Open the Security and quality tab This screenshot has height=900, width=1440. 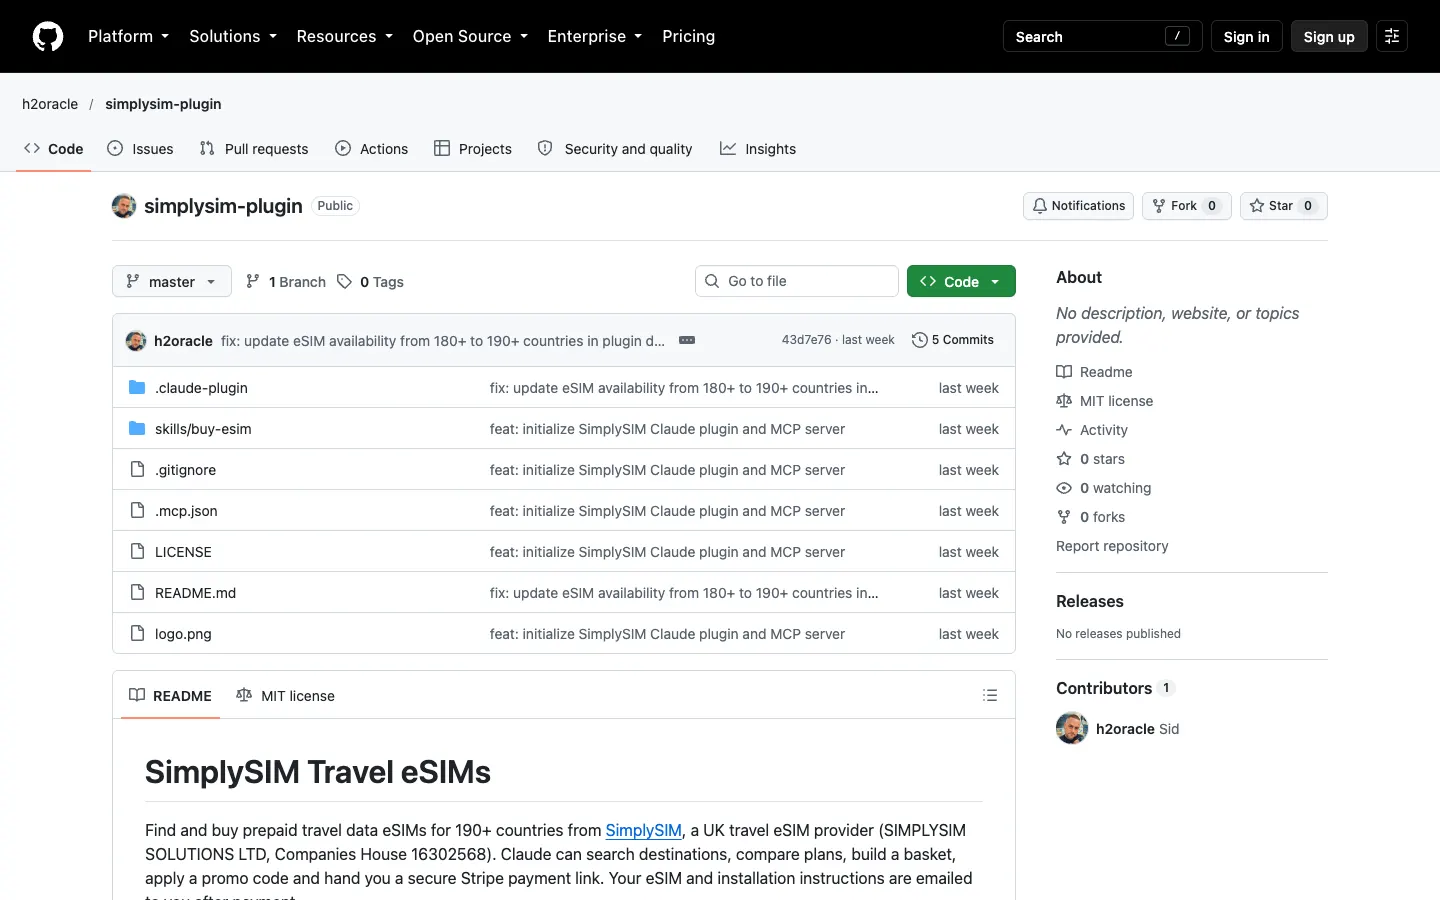pyautogui.click(x=615, y=148)
